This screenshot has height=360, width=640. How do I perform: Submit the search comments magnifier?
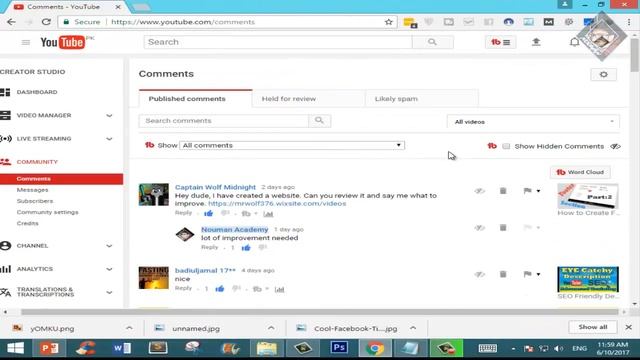tap(319, 120)
